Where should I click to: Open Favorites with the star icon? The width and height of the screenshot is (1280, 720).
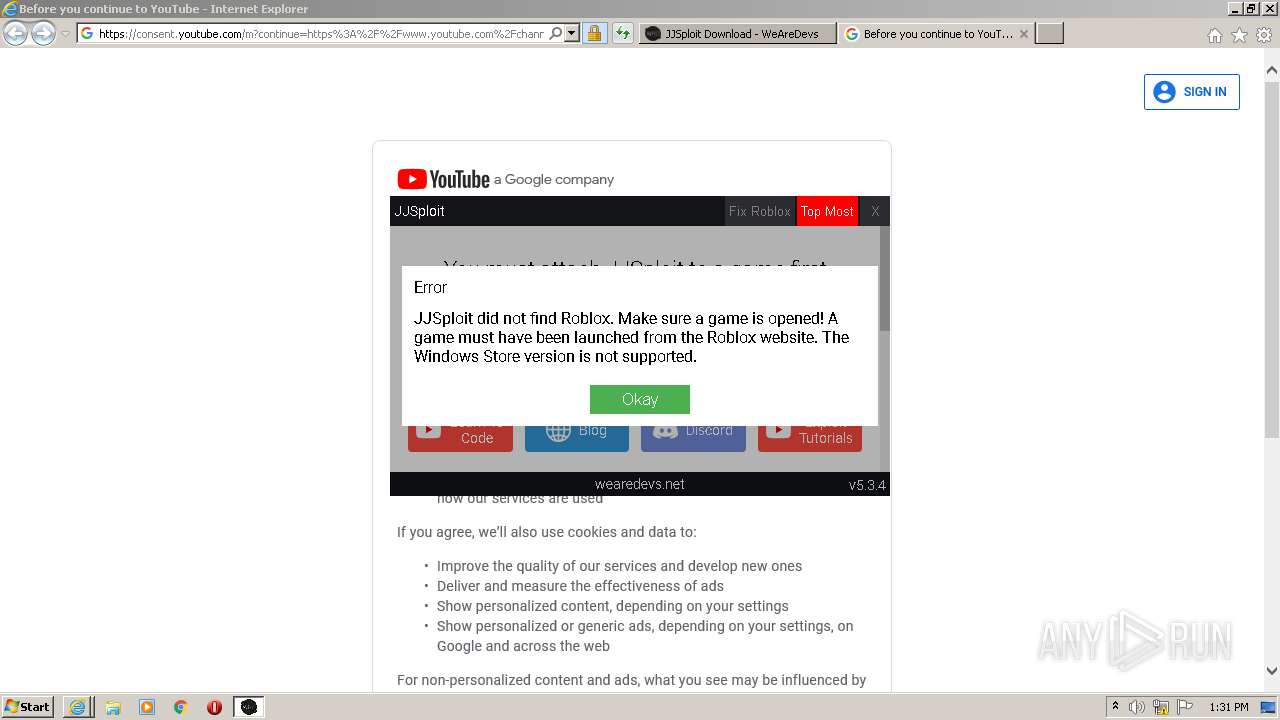click(x=1239, y=35)
